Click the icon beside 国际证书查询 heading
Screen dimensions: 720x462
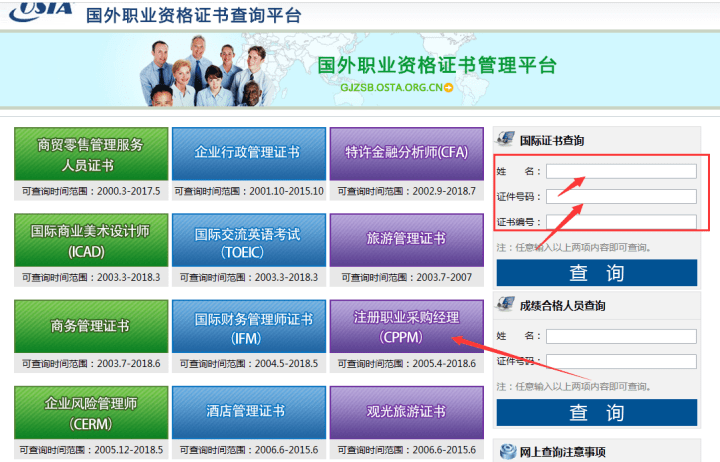506,138
